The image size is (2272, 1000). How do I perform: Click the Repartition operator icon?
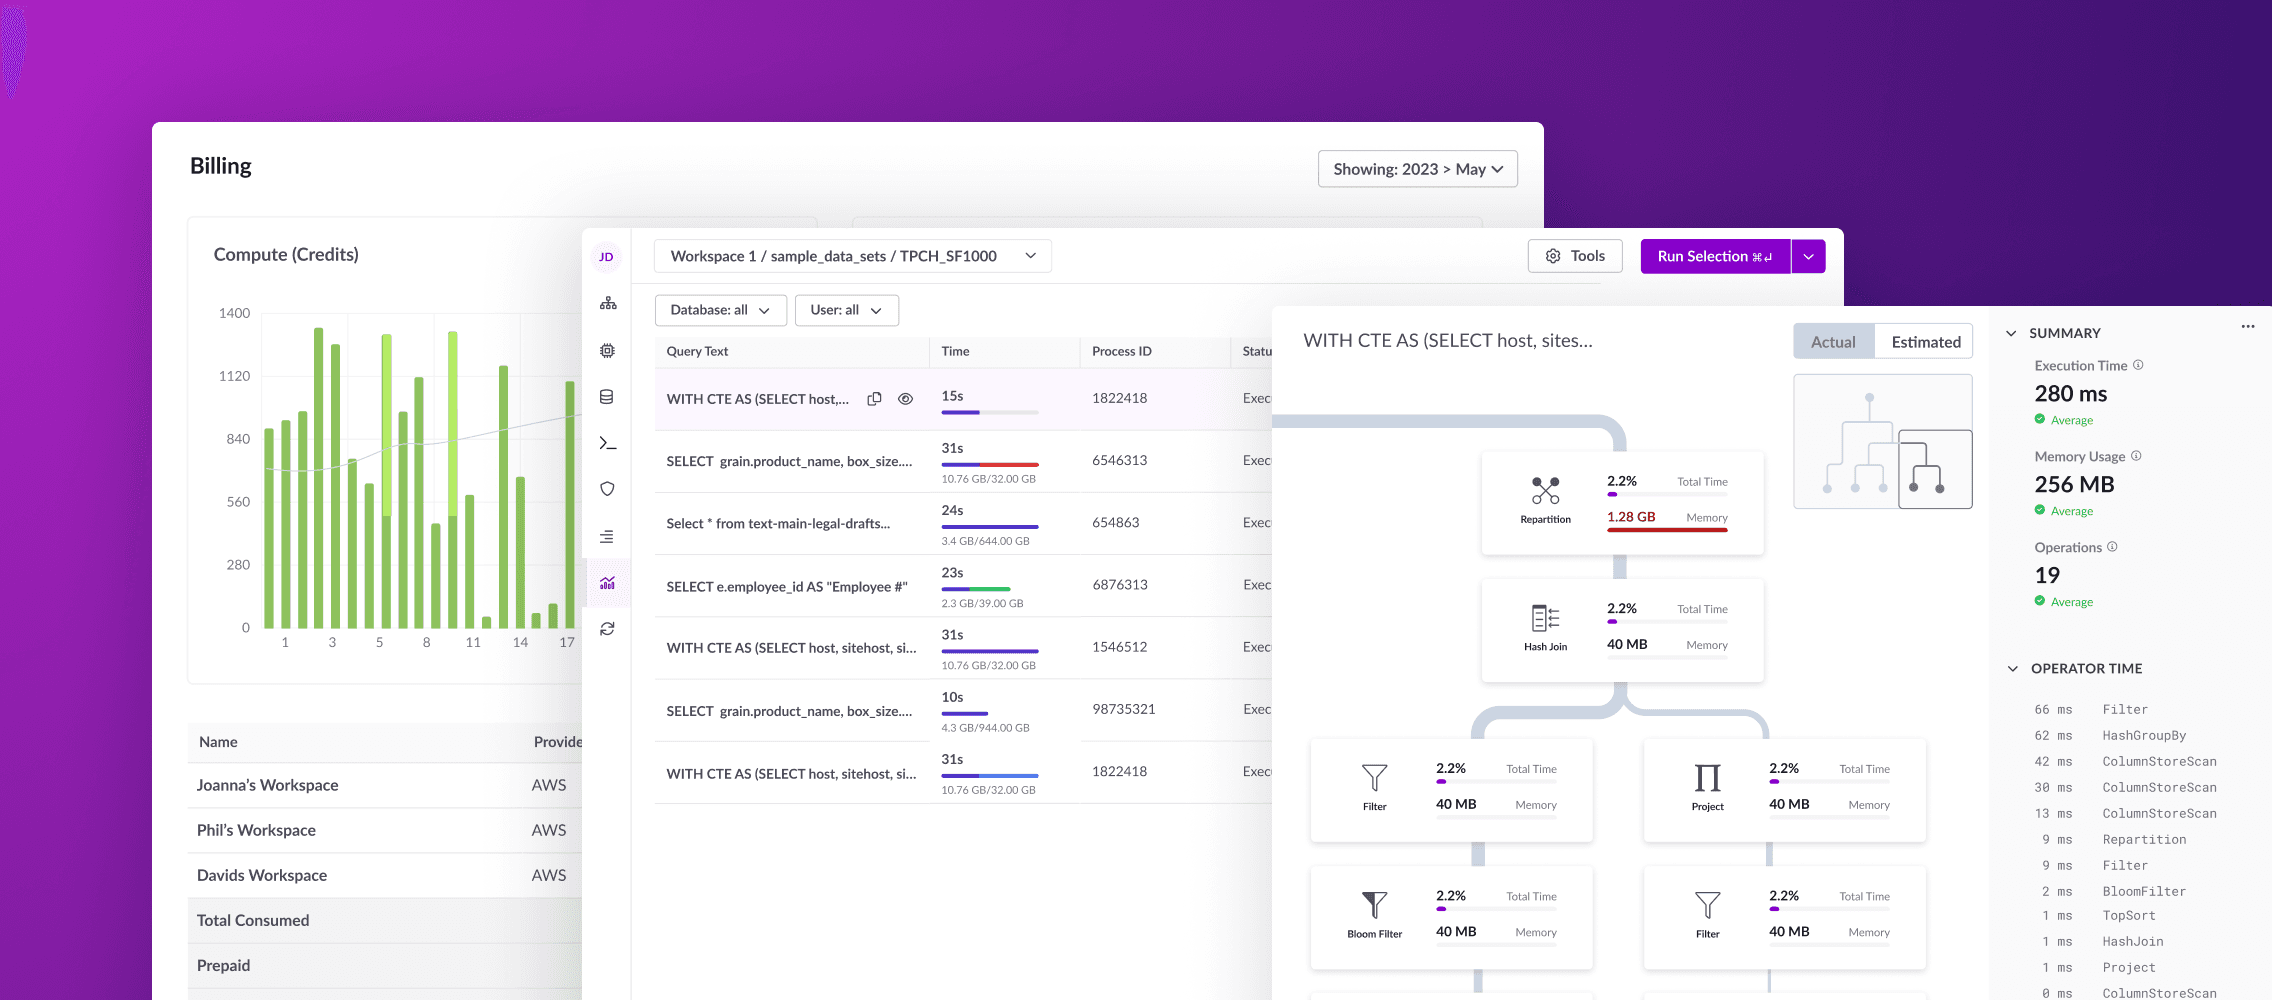[1545, 490]
